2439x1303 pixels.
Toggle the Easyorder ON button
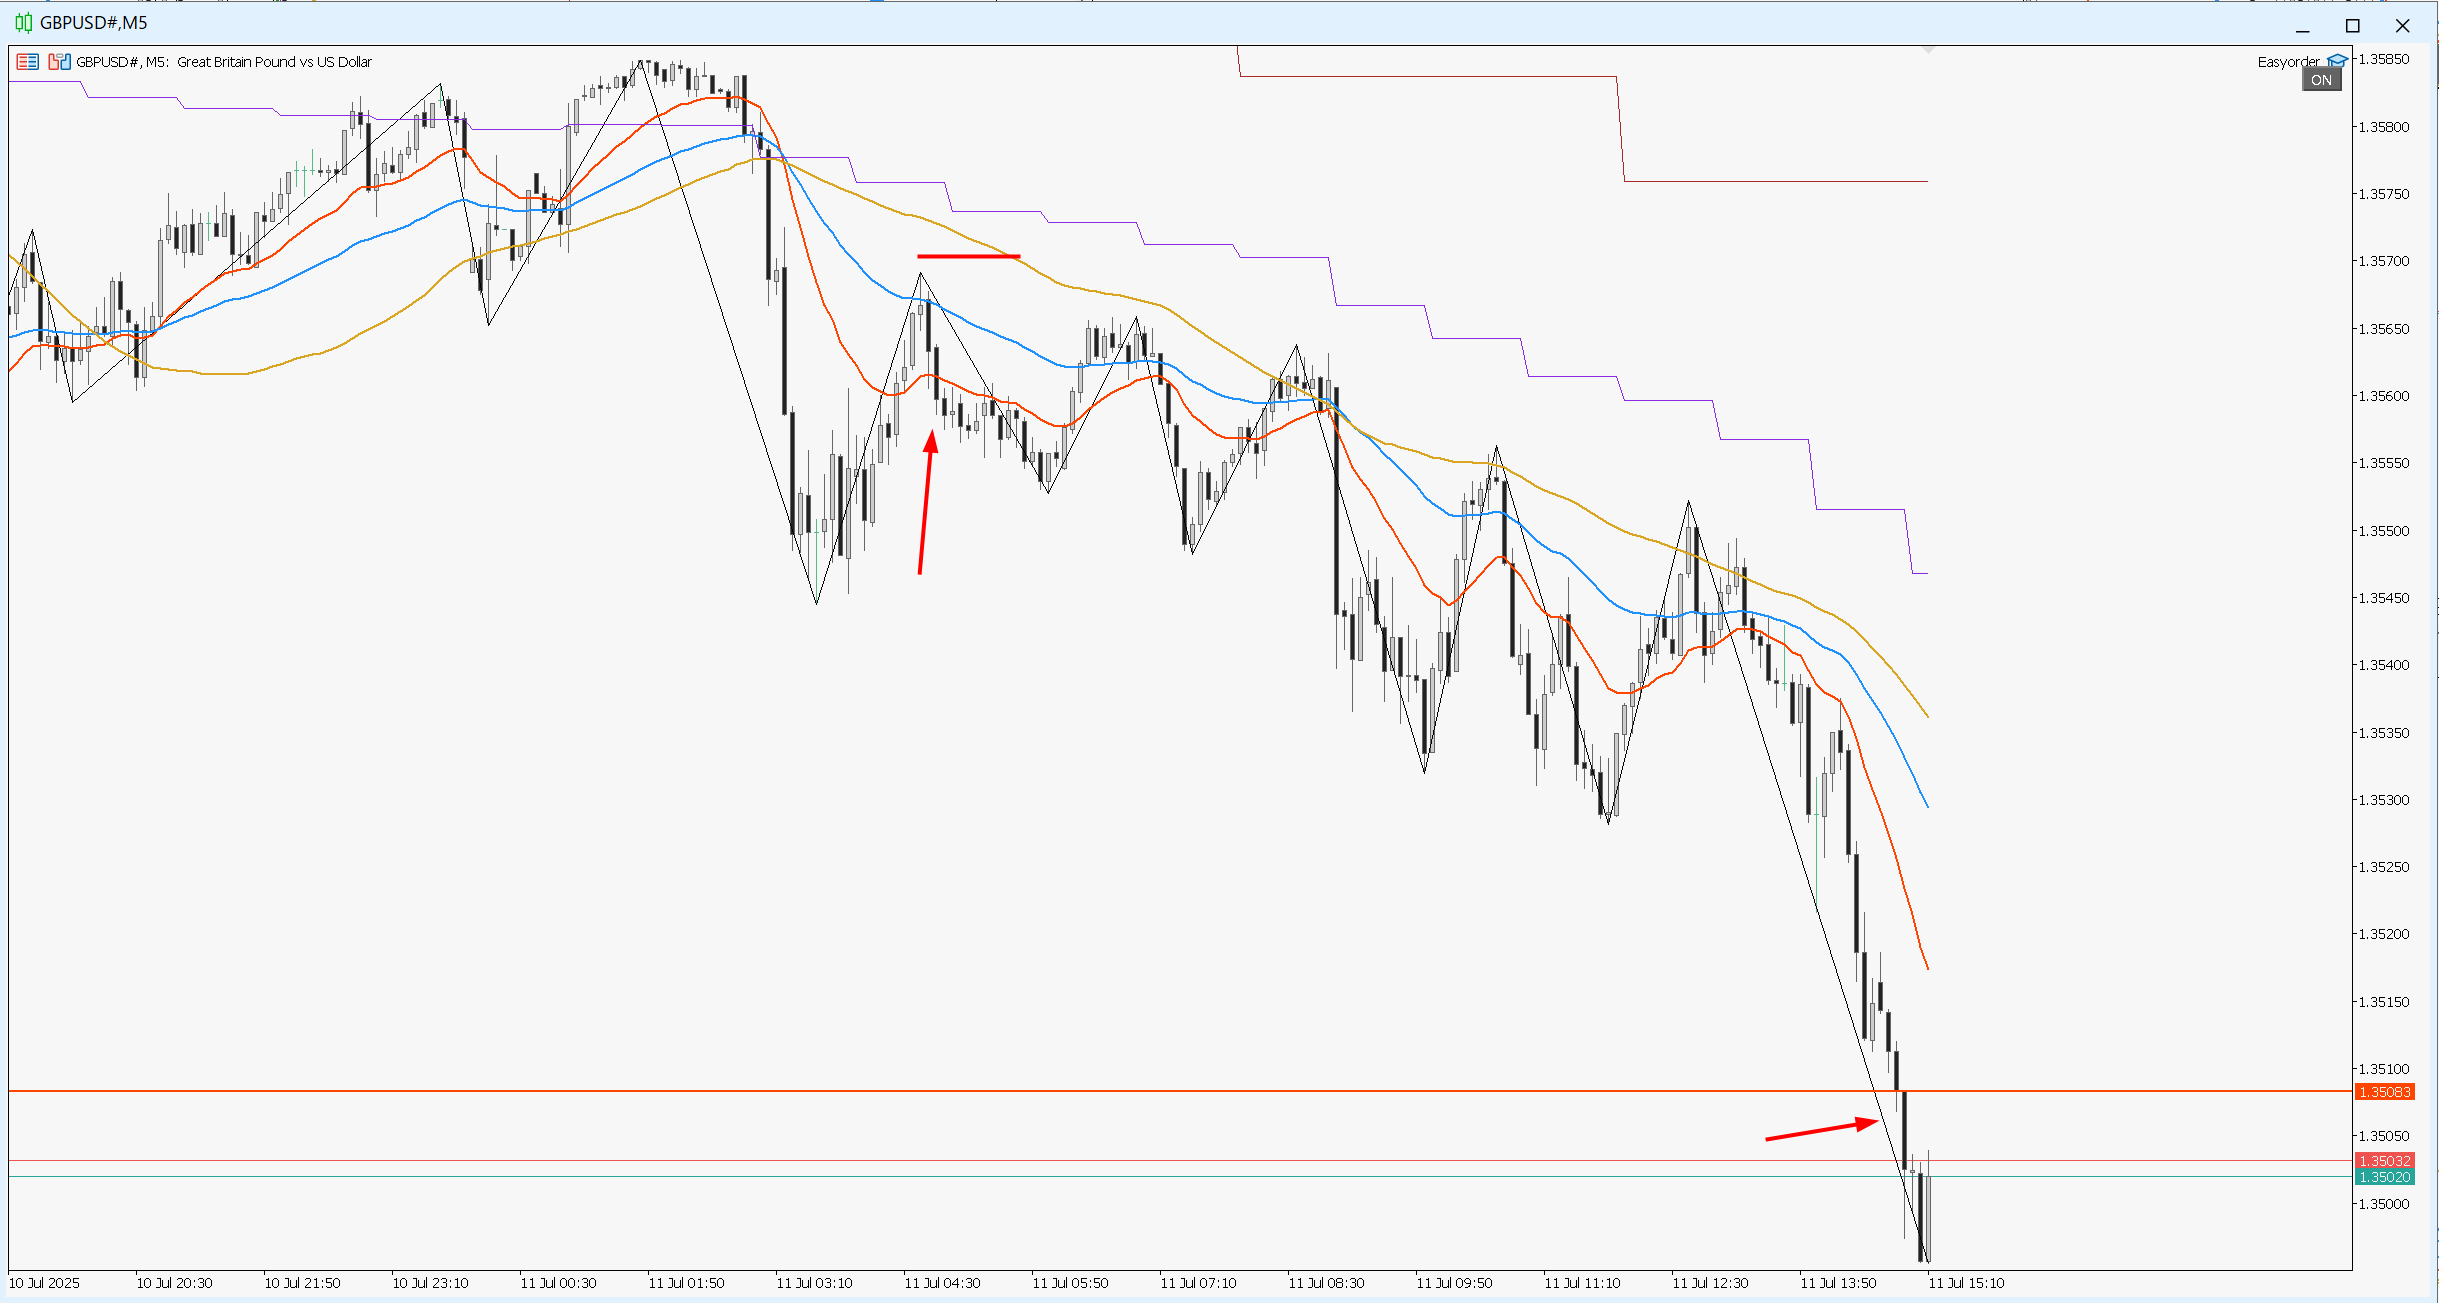[2321, 80]
